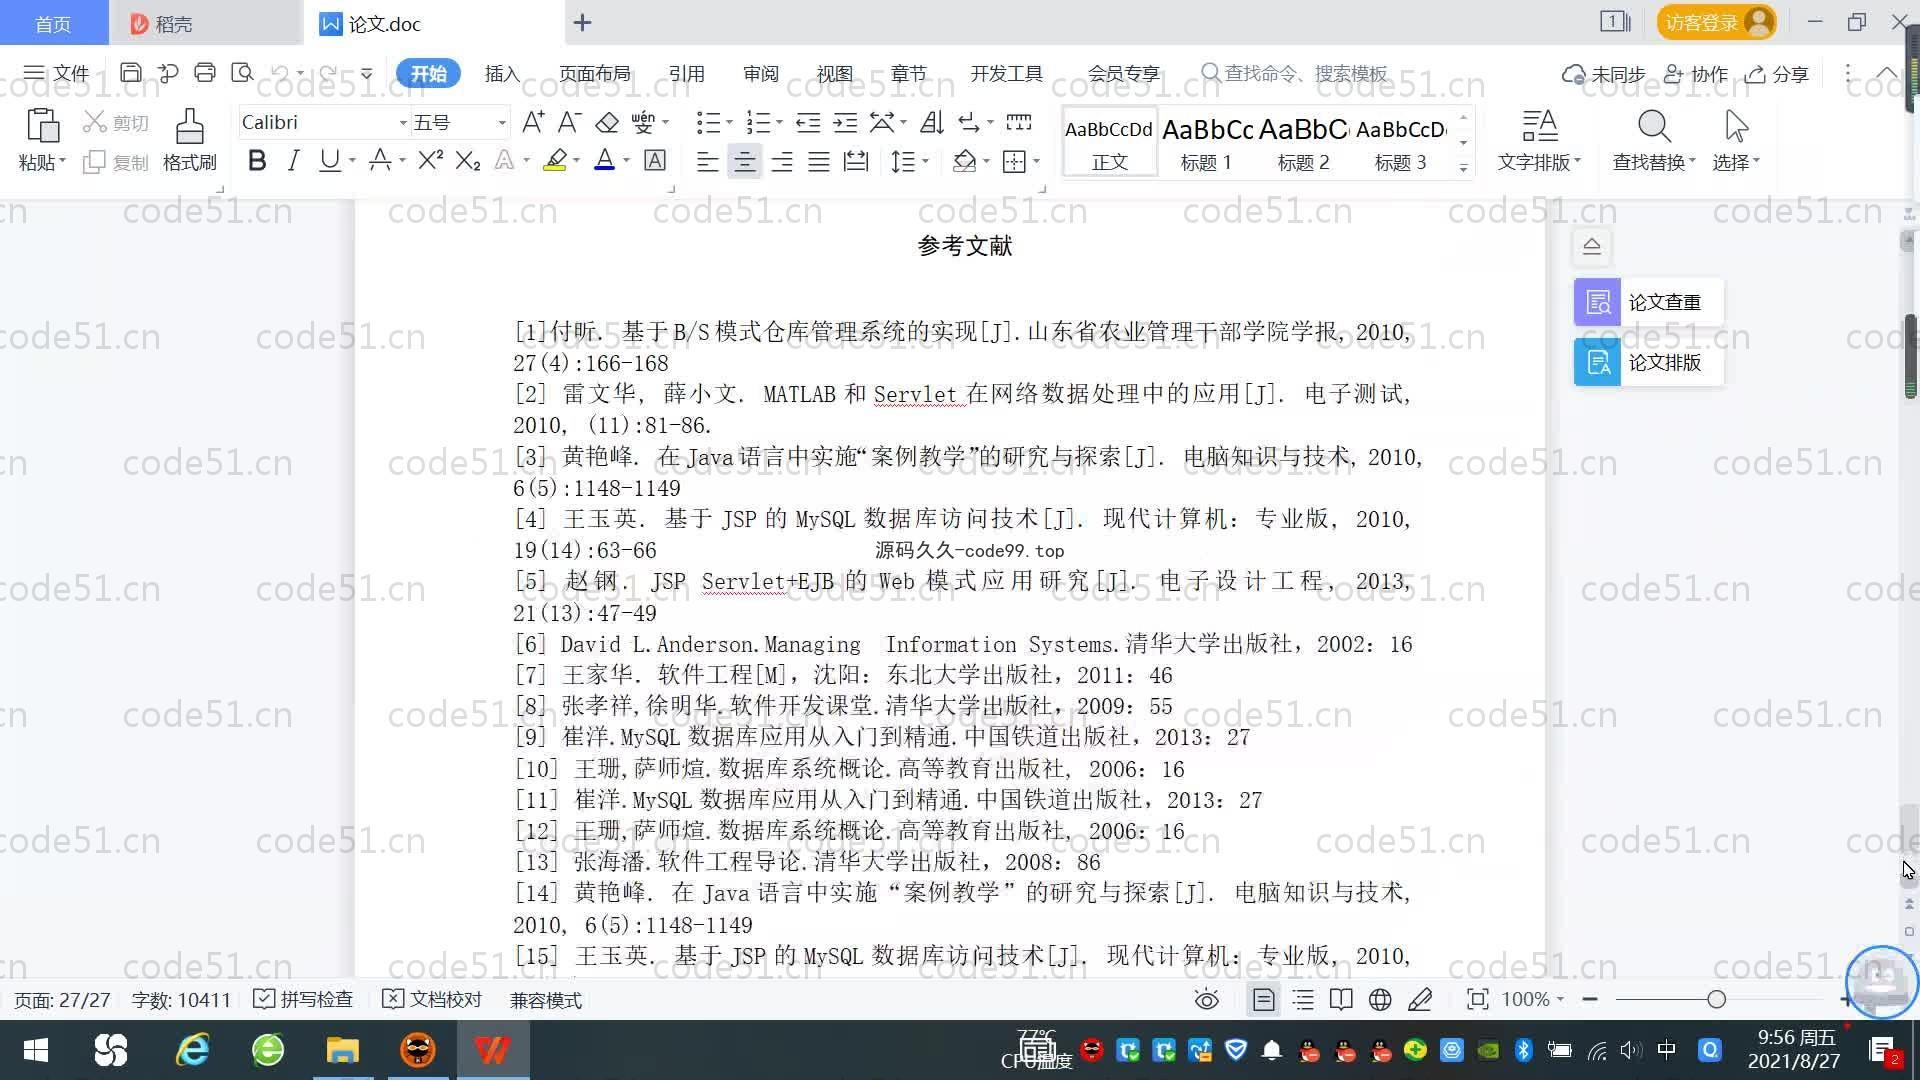
Task: Click the 分享 share button
Action: 1777,74
